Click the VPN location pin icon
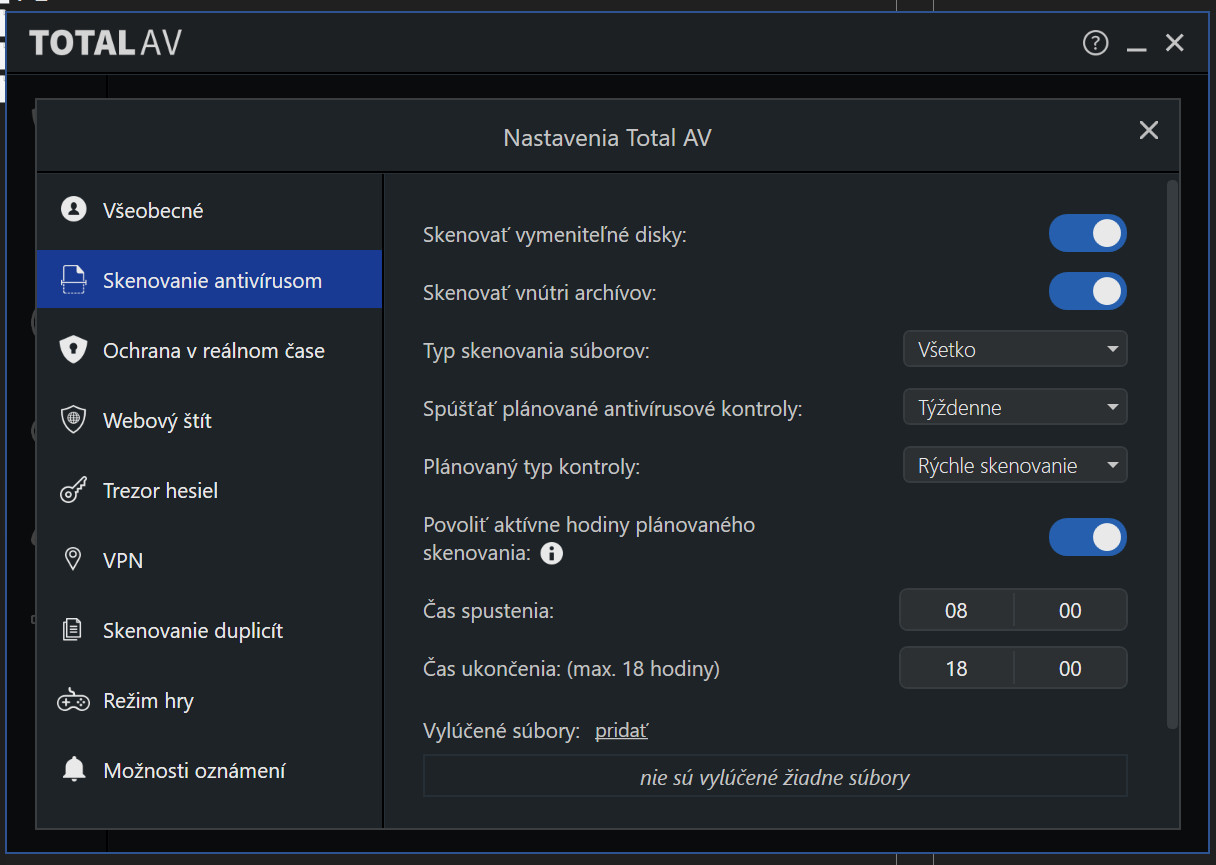 (73, 560)
